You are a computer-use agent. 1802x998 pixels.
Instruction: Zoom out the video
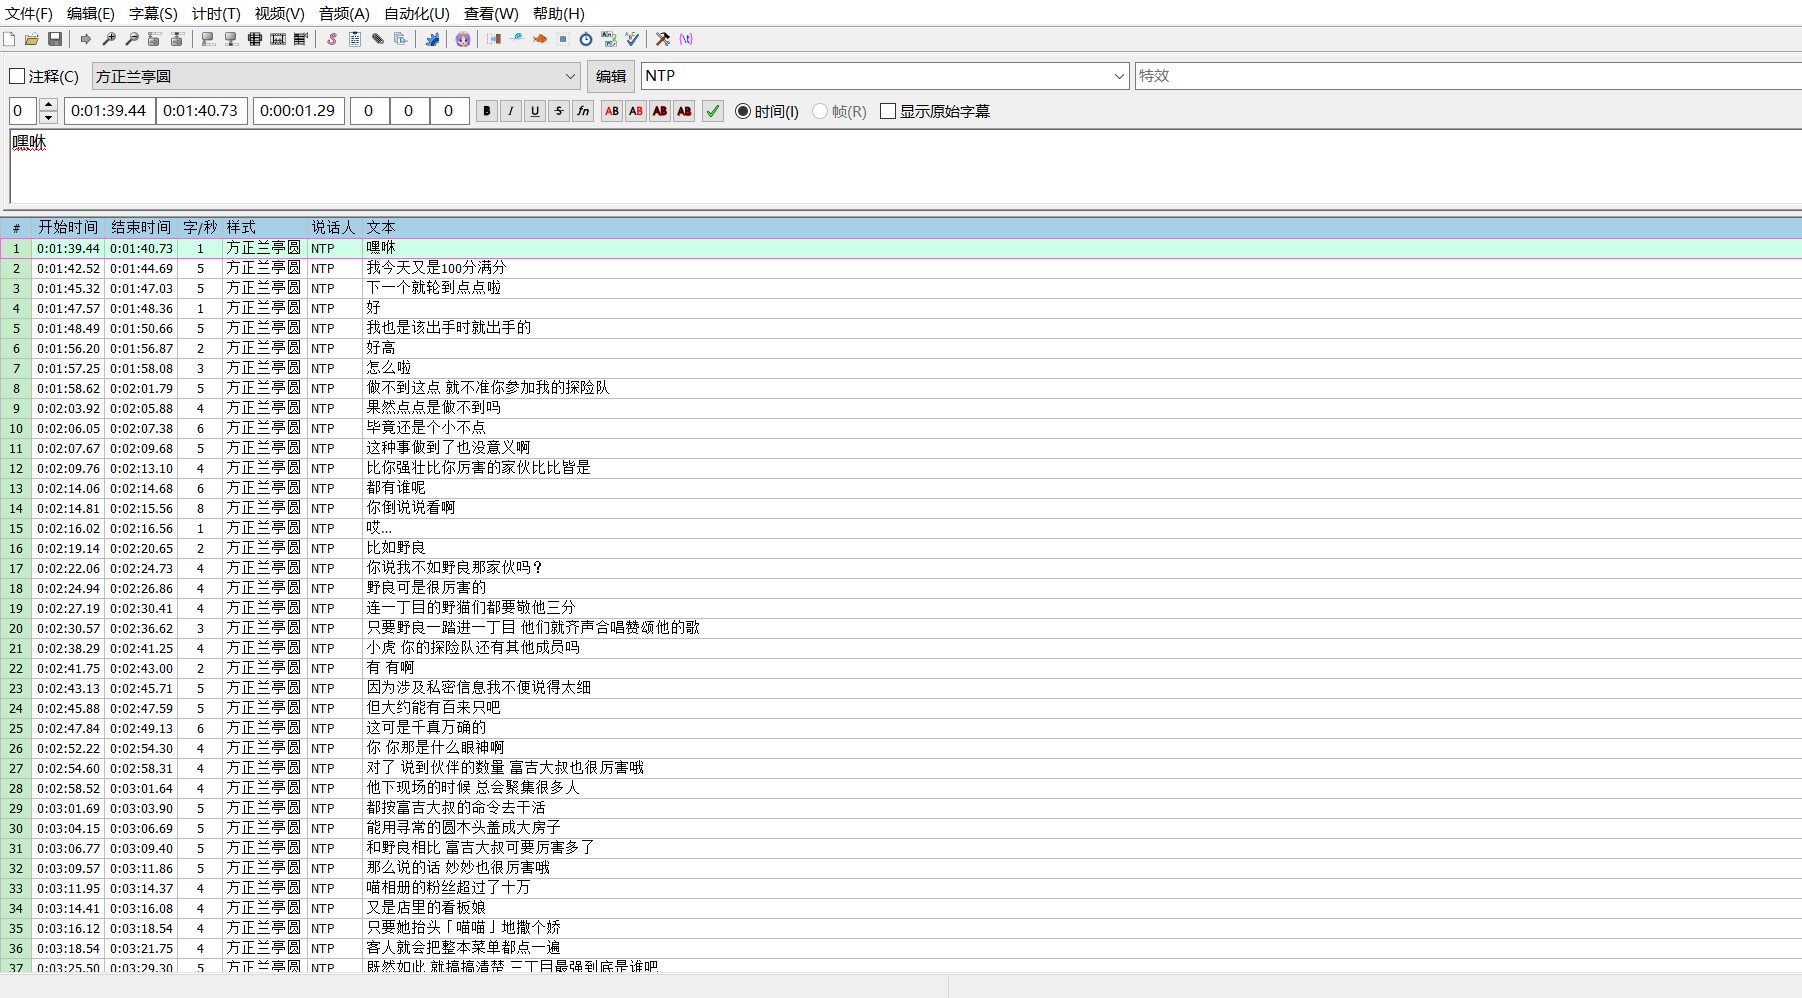(132, 39)
